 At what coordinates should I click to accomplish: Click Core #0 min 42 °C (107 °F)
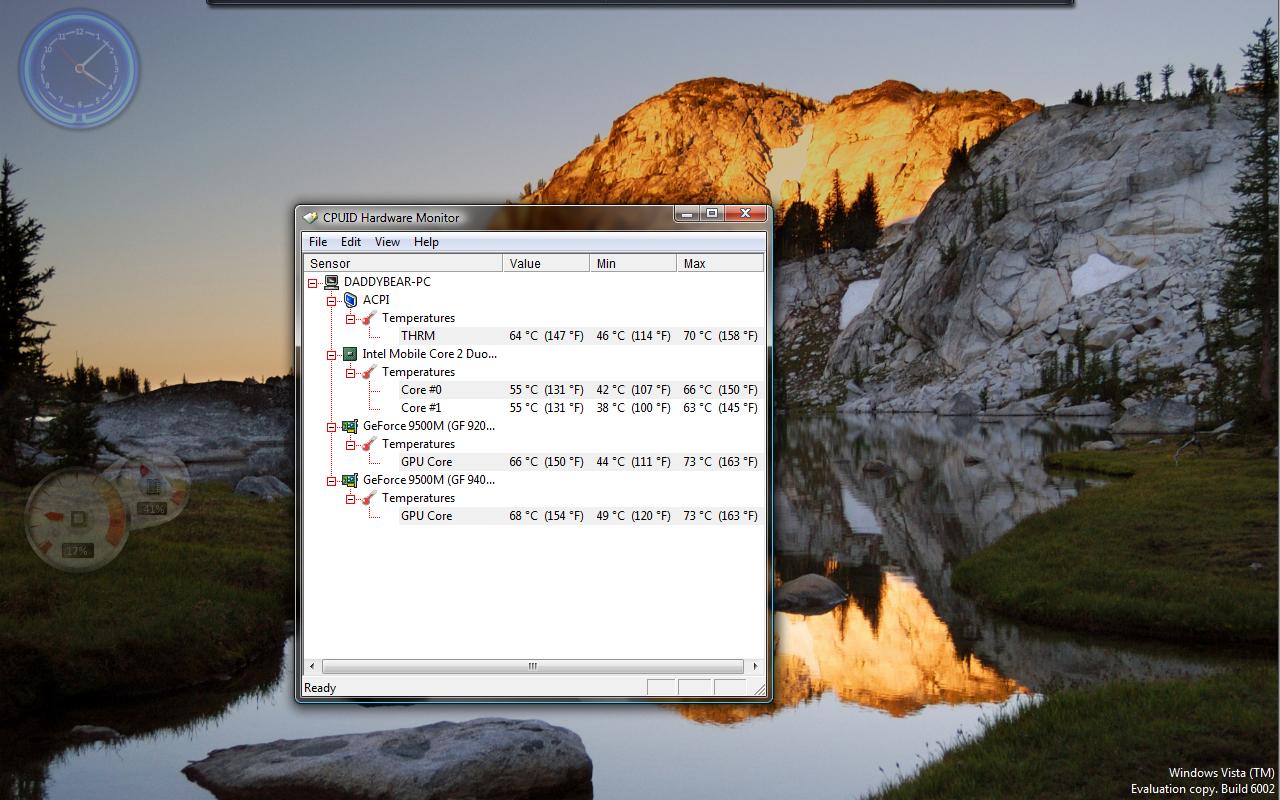pyautogui.click(x=633, y=390)
